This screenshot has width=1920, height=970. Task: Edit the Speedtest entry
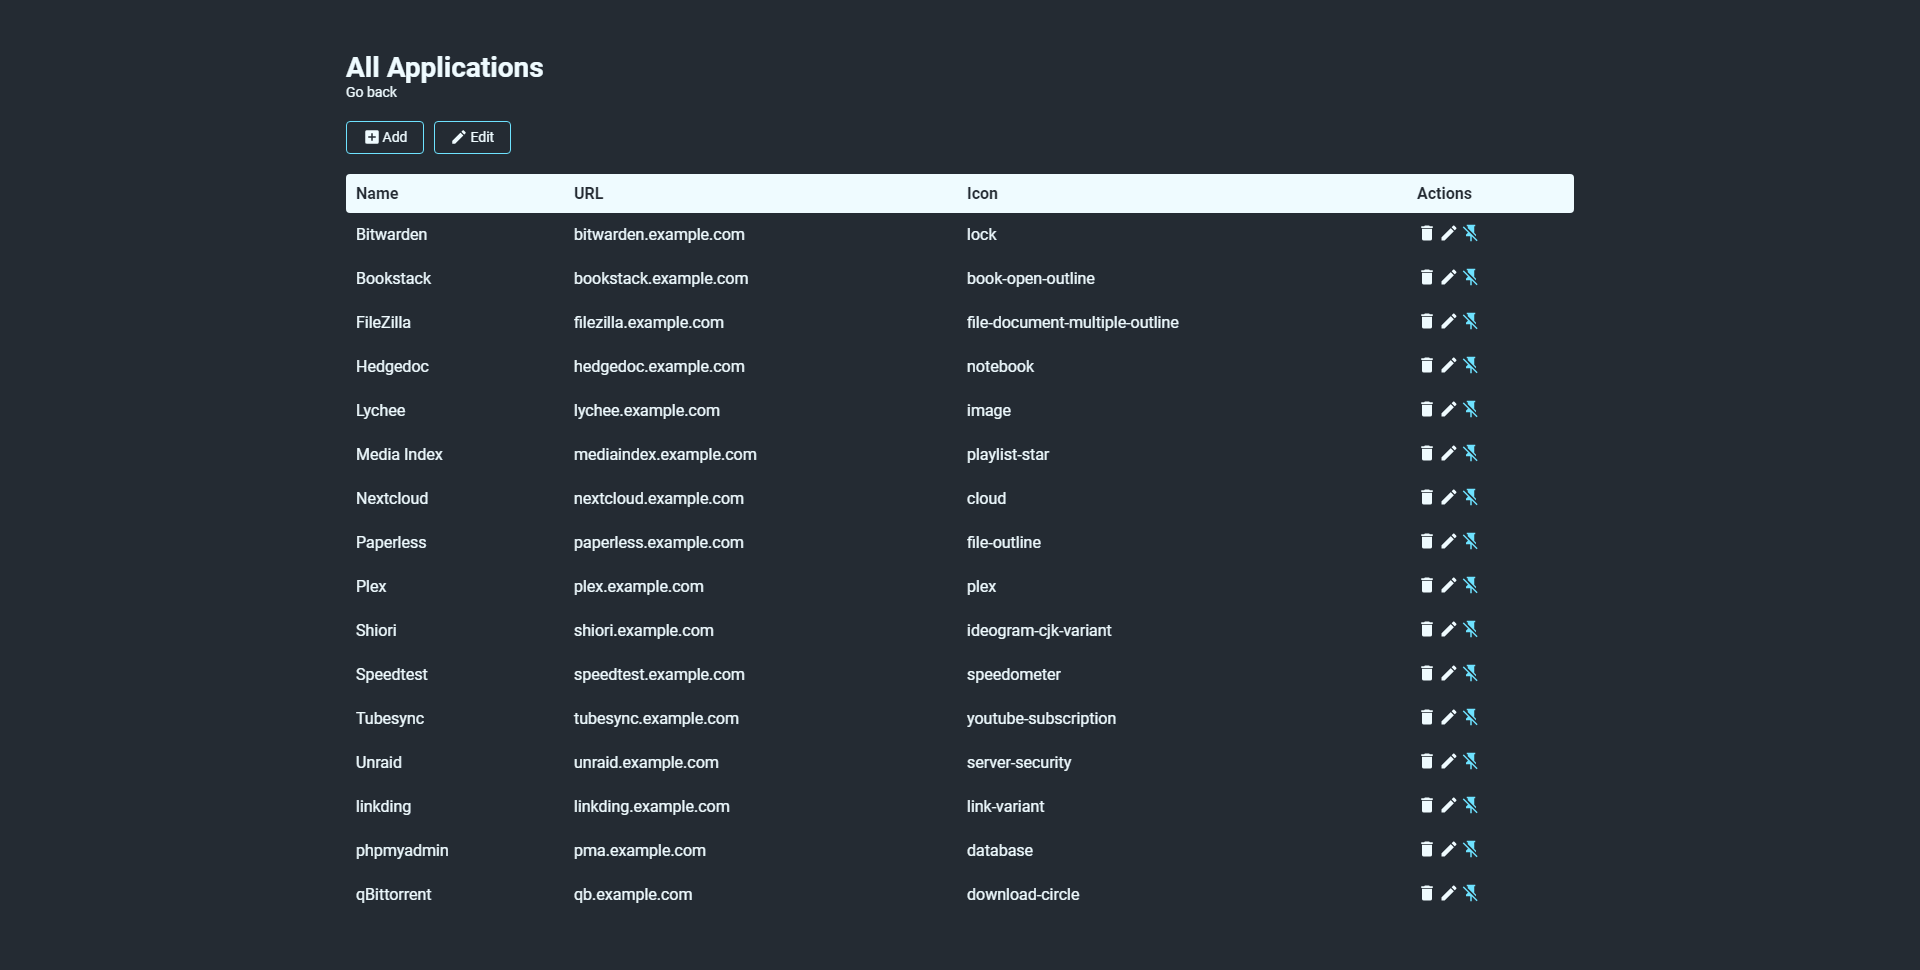click(x=1448, y=674)
